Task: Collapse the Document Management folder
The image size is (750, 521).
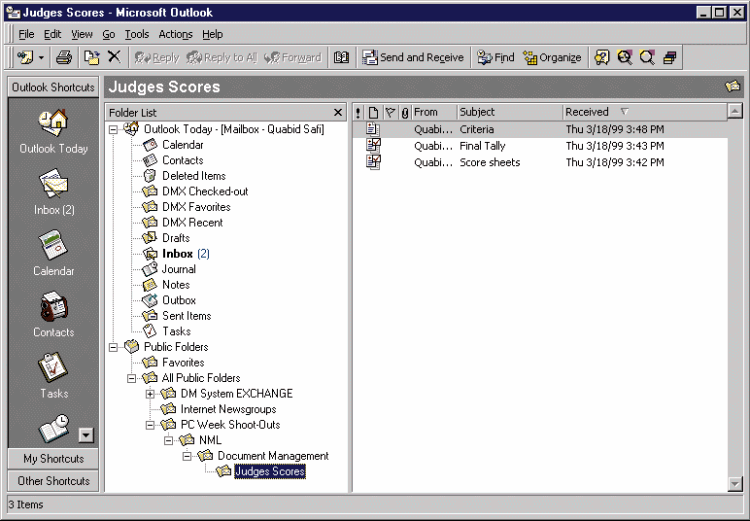Action: tap(187, 456)
